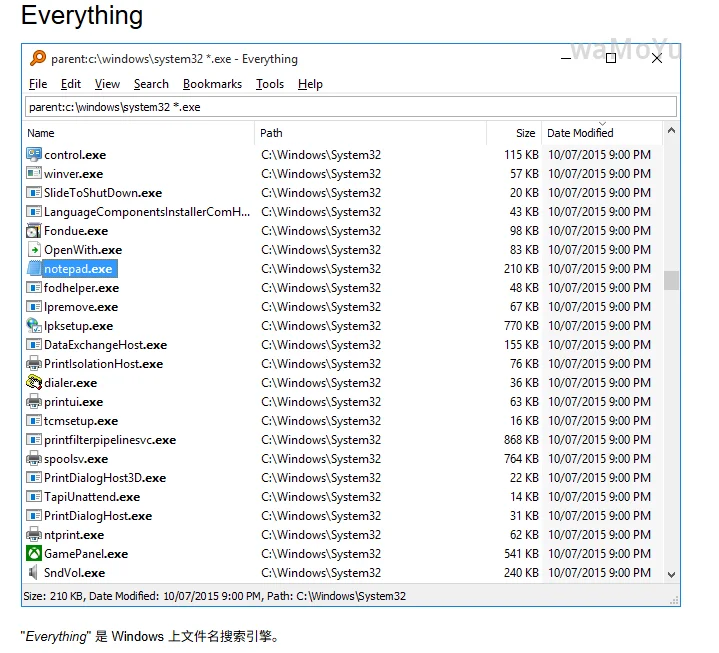Click the fodhelper.exe file icon

click(x=34, y=288)
